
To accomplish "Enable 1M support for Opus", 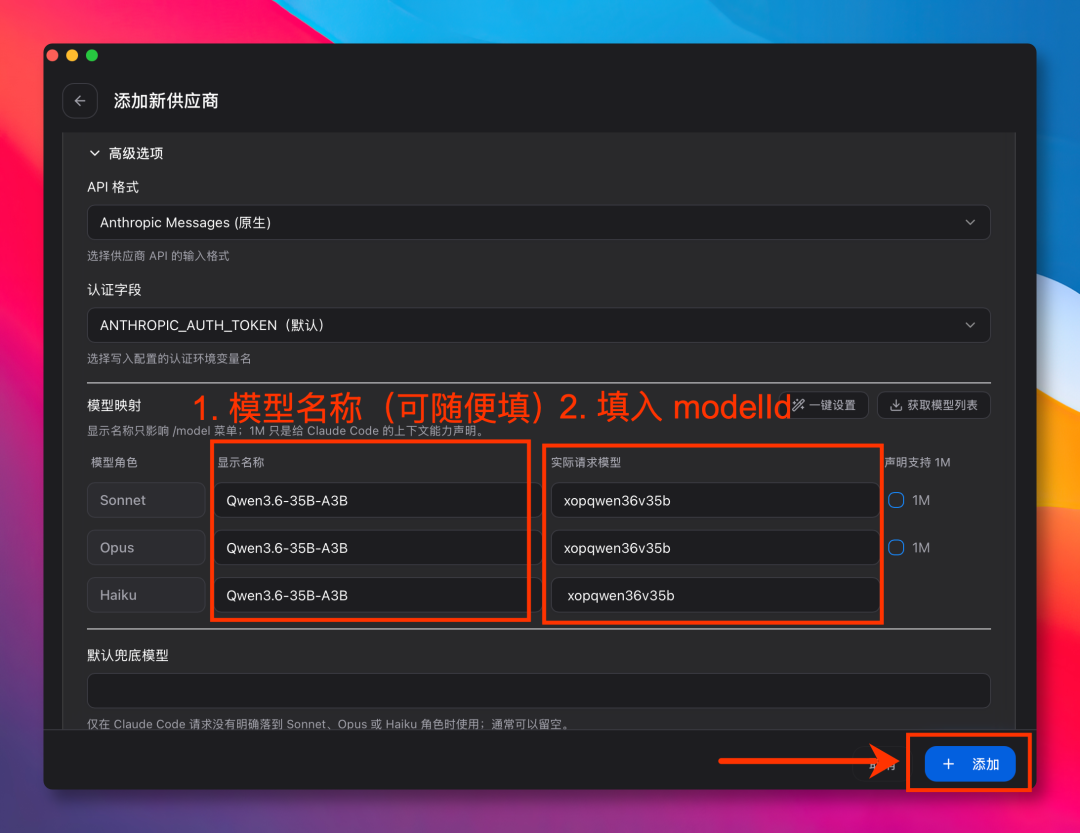I will [896, 548].
